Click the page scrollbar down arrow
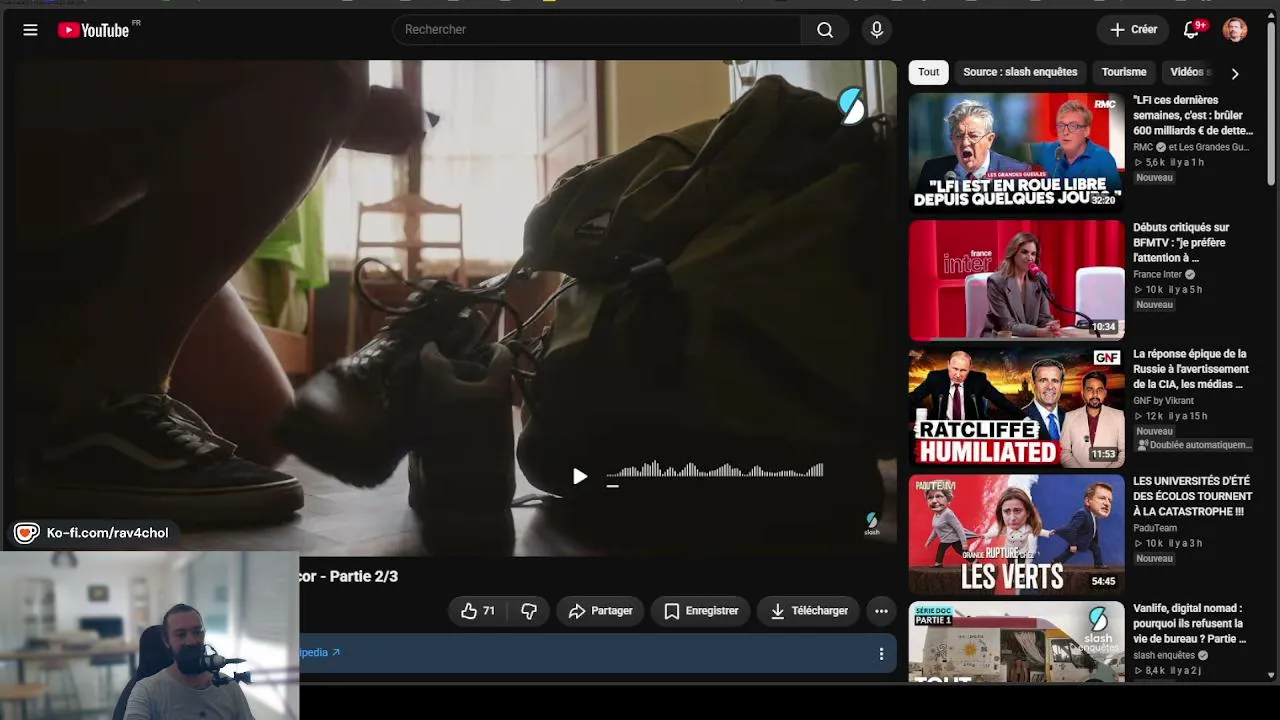The image size is (1280, 720). 1272,675
